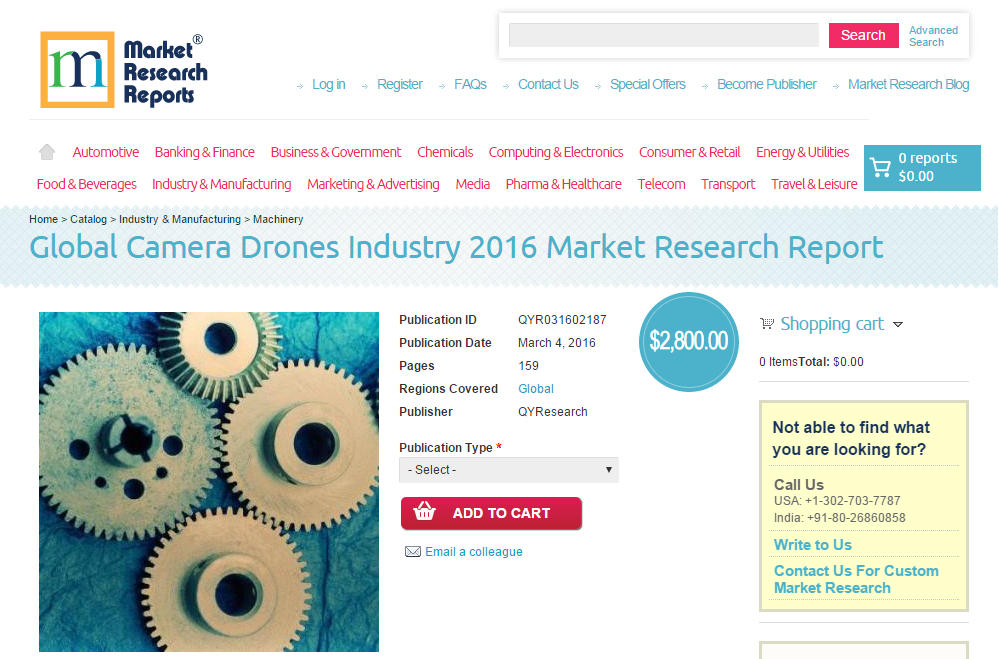Click Industry & Manufacturing breadcrumb link
The height and width of the screenshot is (659, 999).
click(x=180, y=219)
